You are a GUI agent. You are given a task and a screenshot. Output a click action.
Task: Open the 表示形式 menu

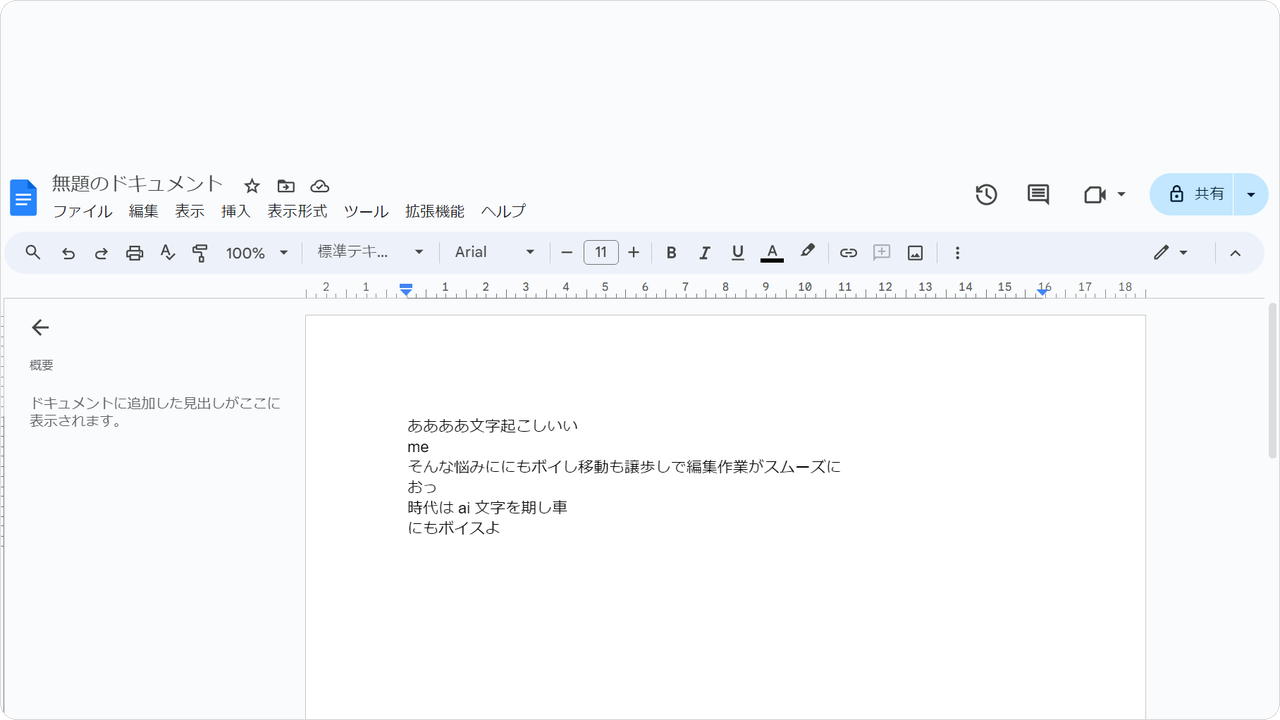click(297, 211)
